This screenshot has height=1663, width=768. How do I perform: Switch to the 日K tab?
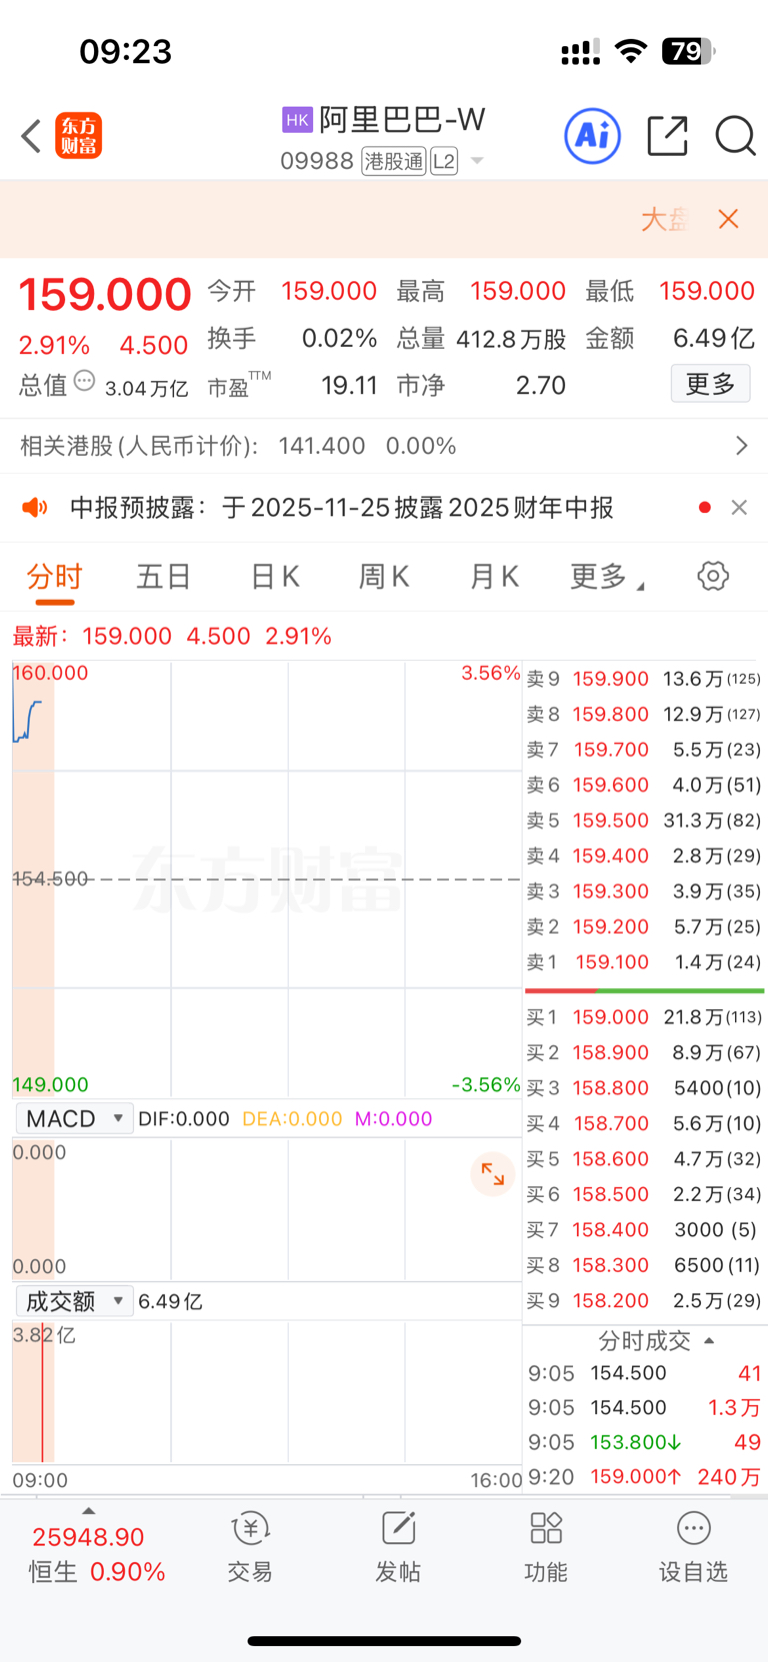point(275,577)
